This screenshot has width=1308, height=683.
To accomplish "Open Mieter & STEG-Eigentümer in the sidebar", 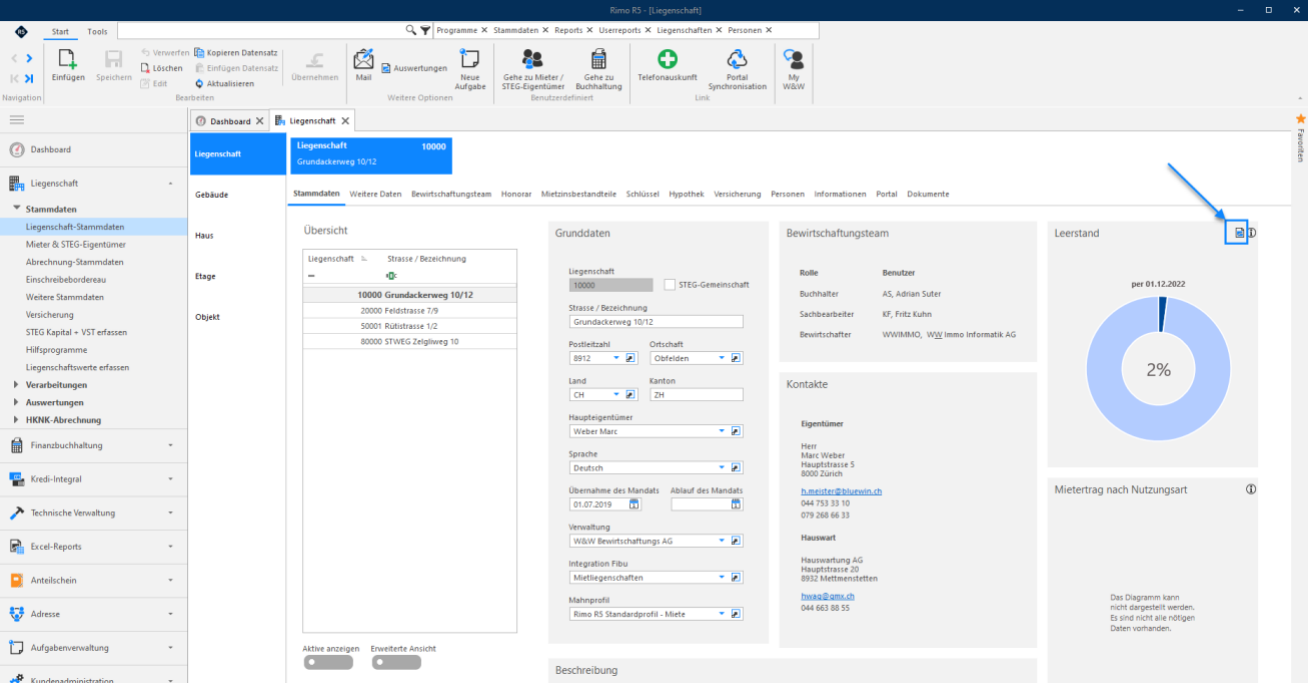I will click(76, 244).
